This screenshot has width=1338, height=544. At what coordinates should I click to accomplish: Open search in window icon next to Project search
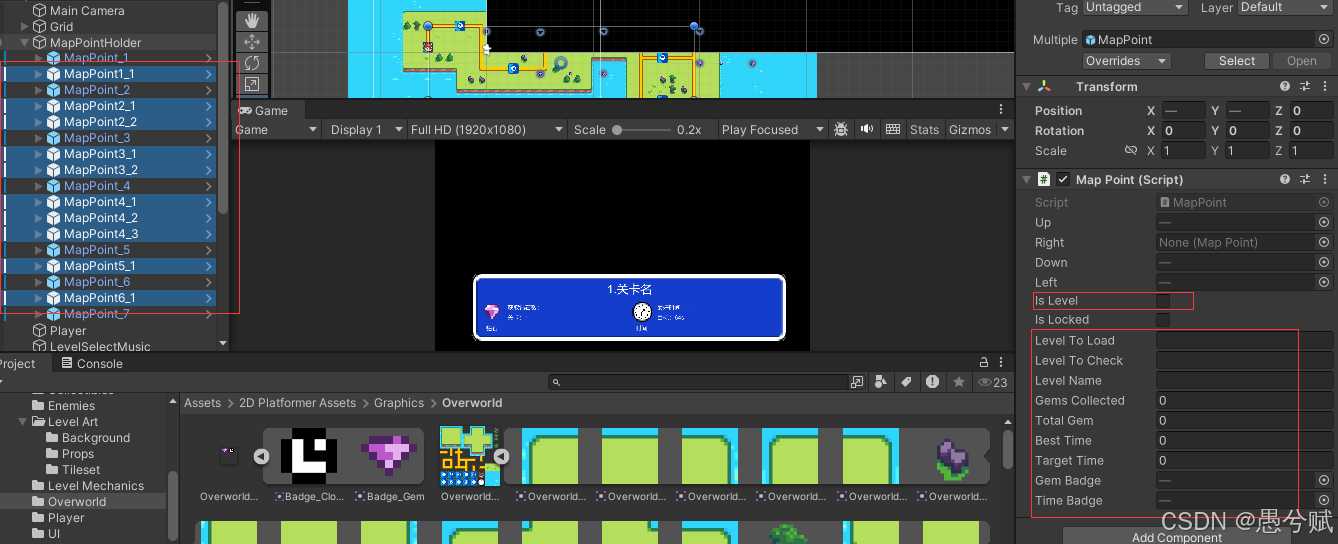point(857,382)
